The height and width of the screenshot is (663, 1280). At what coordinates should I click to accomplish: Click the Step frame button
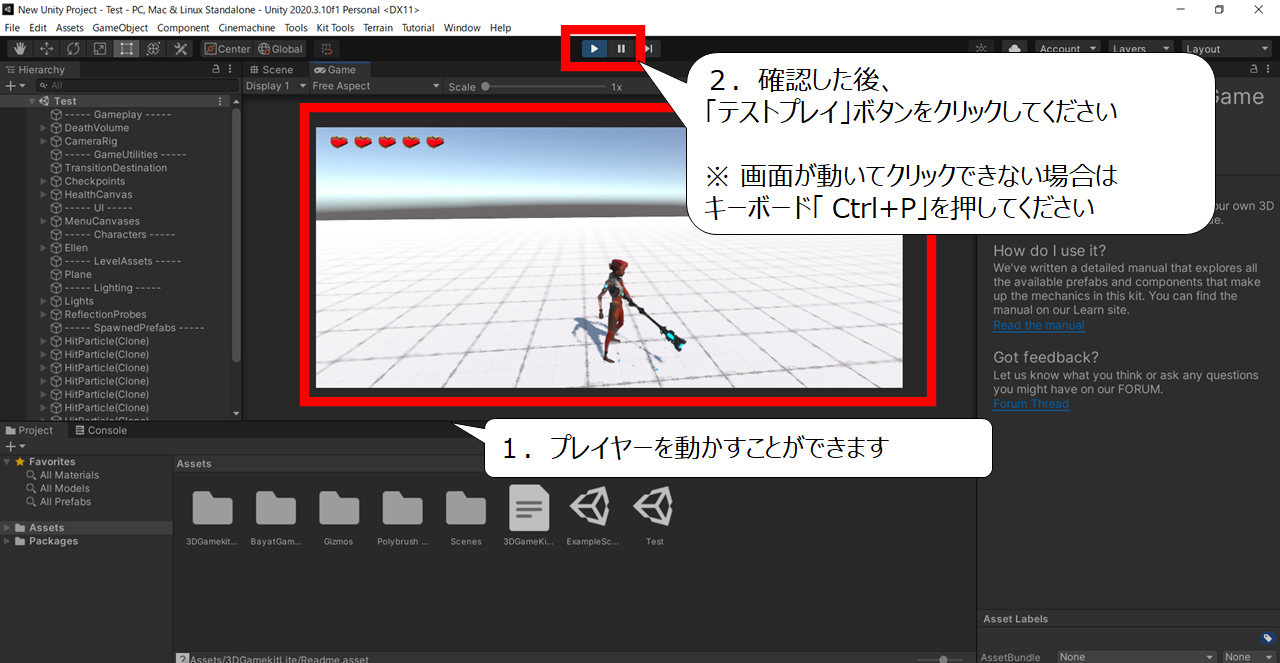[648, 48]
